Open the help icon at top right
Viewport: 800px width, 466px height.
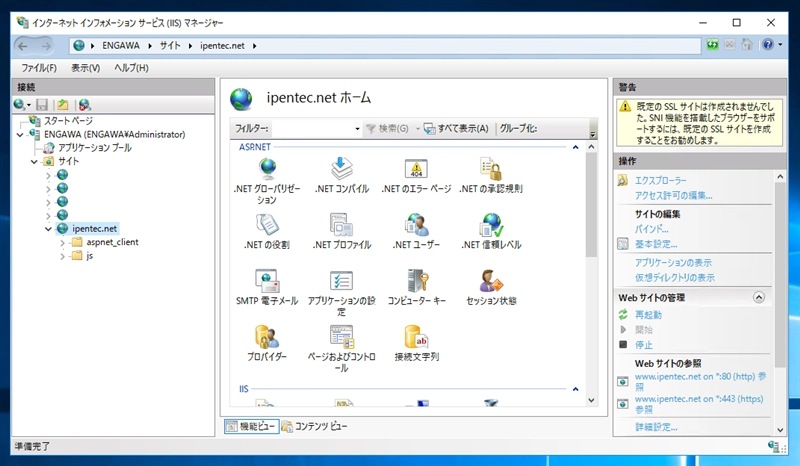768,45
